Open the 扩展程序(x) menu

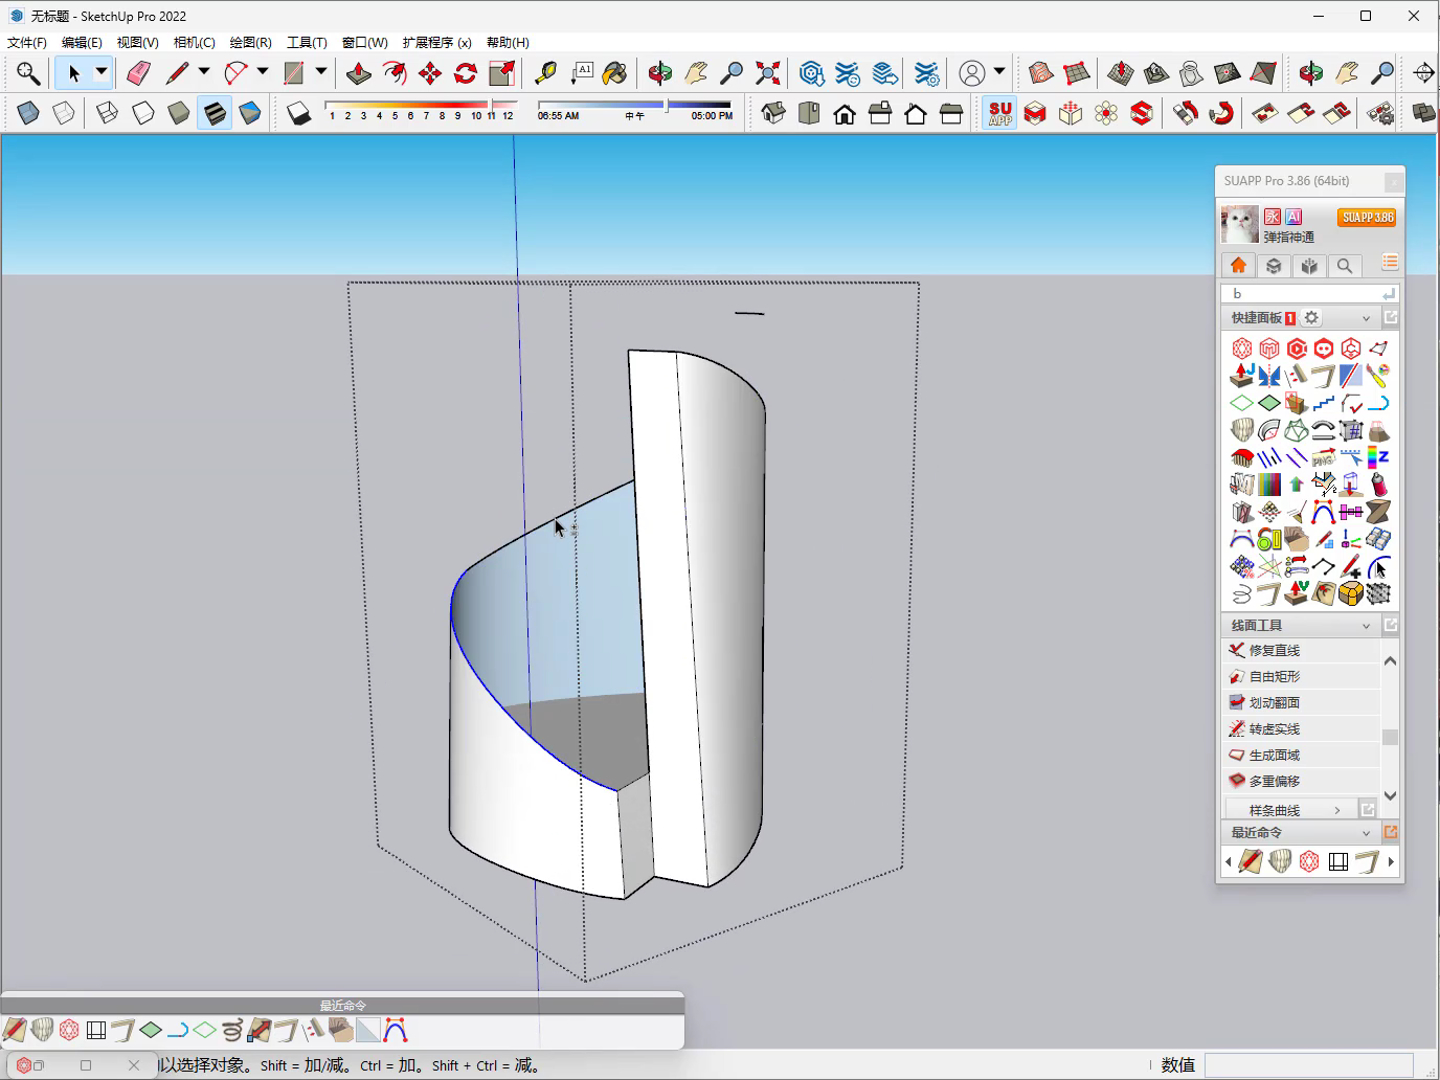[x=437, y=42]
